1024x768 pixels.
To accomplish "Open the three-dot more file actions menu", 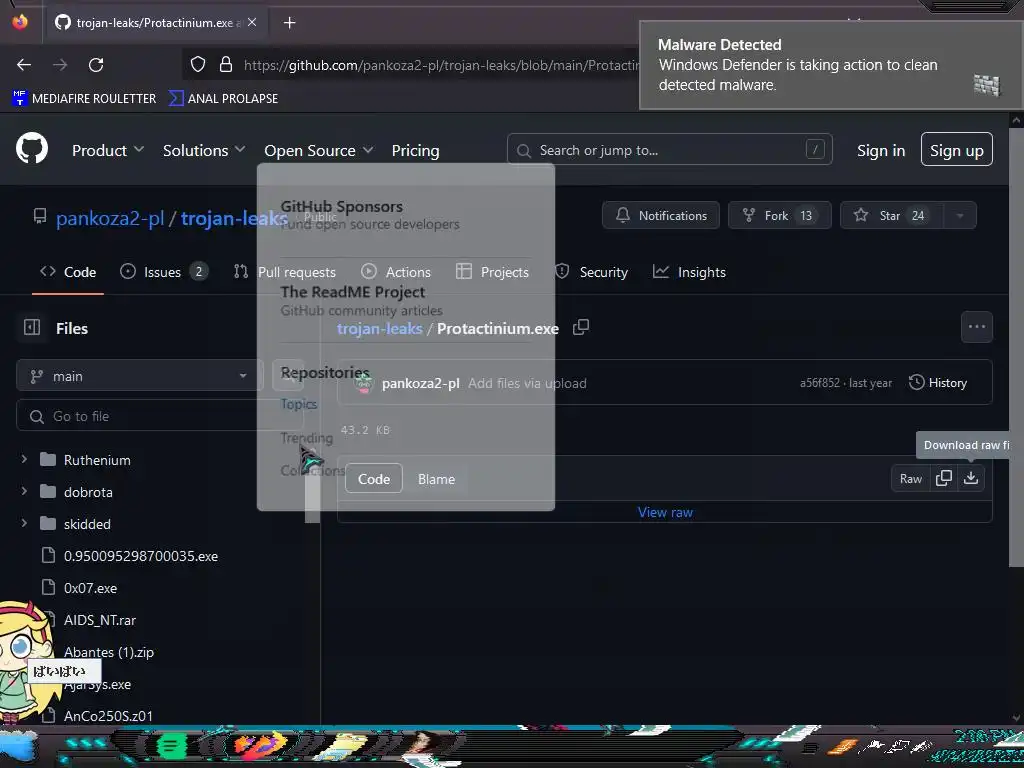I will [x=976, y=327].
